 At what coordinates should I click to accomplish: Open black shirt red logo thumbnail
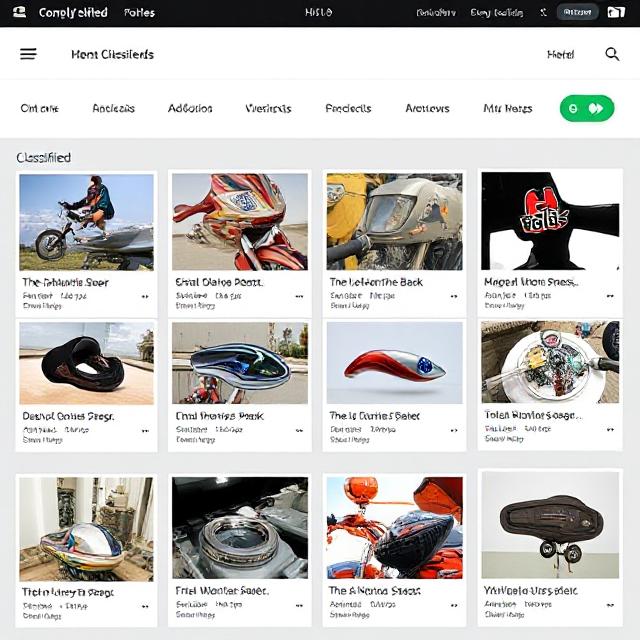[550, 221]
